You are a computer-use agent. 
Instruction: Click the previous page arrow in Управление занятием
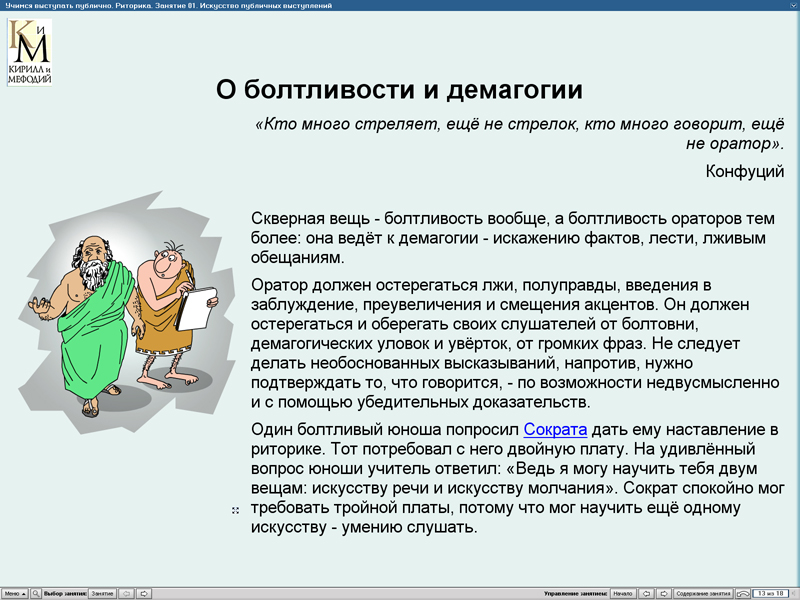[x=645, y=593]
